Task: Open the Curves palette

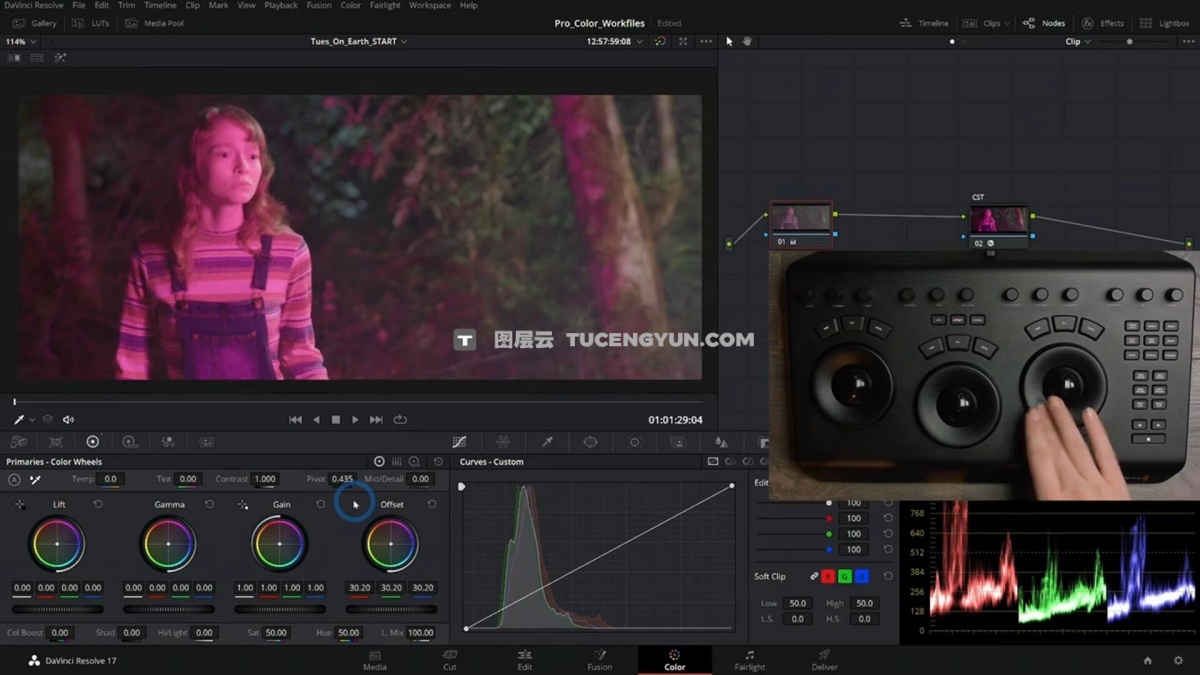Action: pyautogui.click(x=459, y=442)
